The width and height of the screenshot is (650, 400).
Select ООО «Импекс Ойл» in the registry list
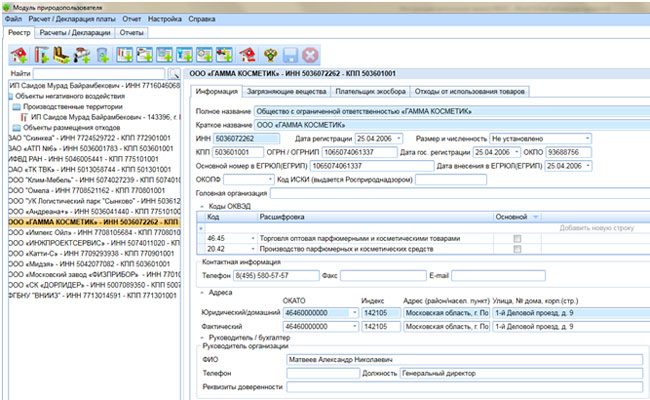point(94,232)
